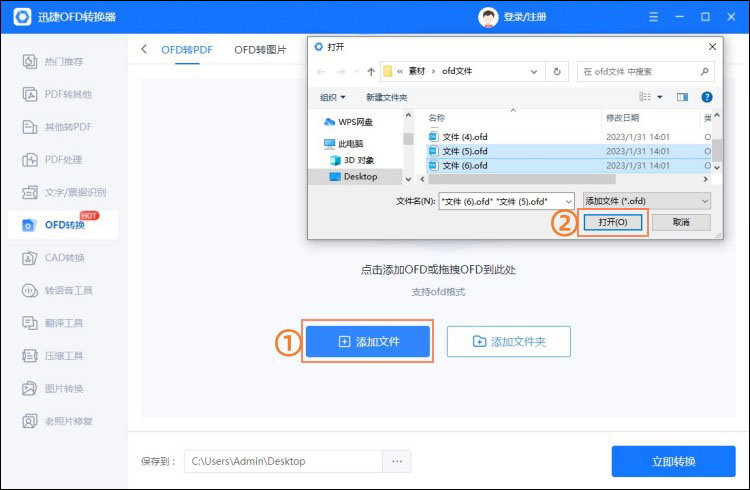Open the 热门推荐 sidebar section

[x=53, y=62]
